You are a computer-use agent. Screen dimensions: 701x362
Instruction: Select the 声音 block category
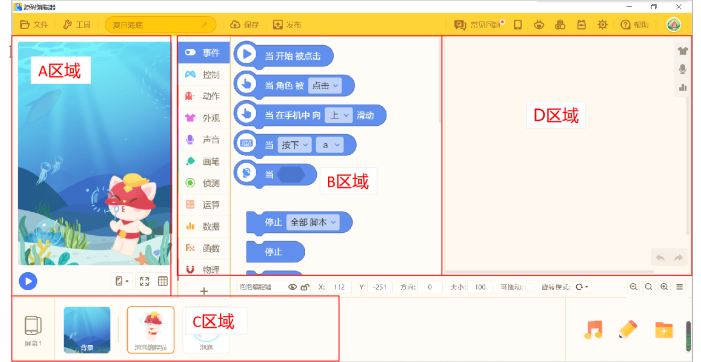[x=204, y=139]
